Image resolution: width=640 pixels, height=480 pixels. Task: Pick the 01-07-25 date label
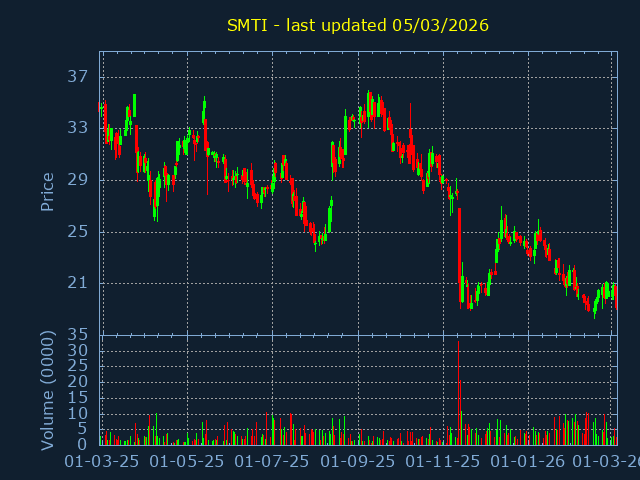tap(272, 462)
